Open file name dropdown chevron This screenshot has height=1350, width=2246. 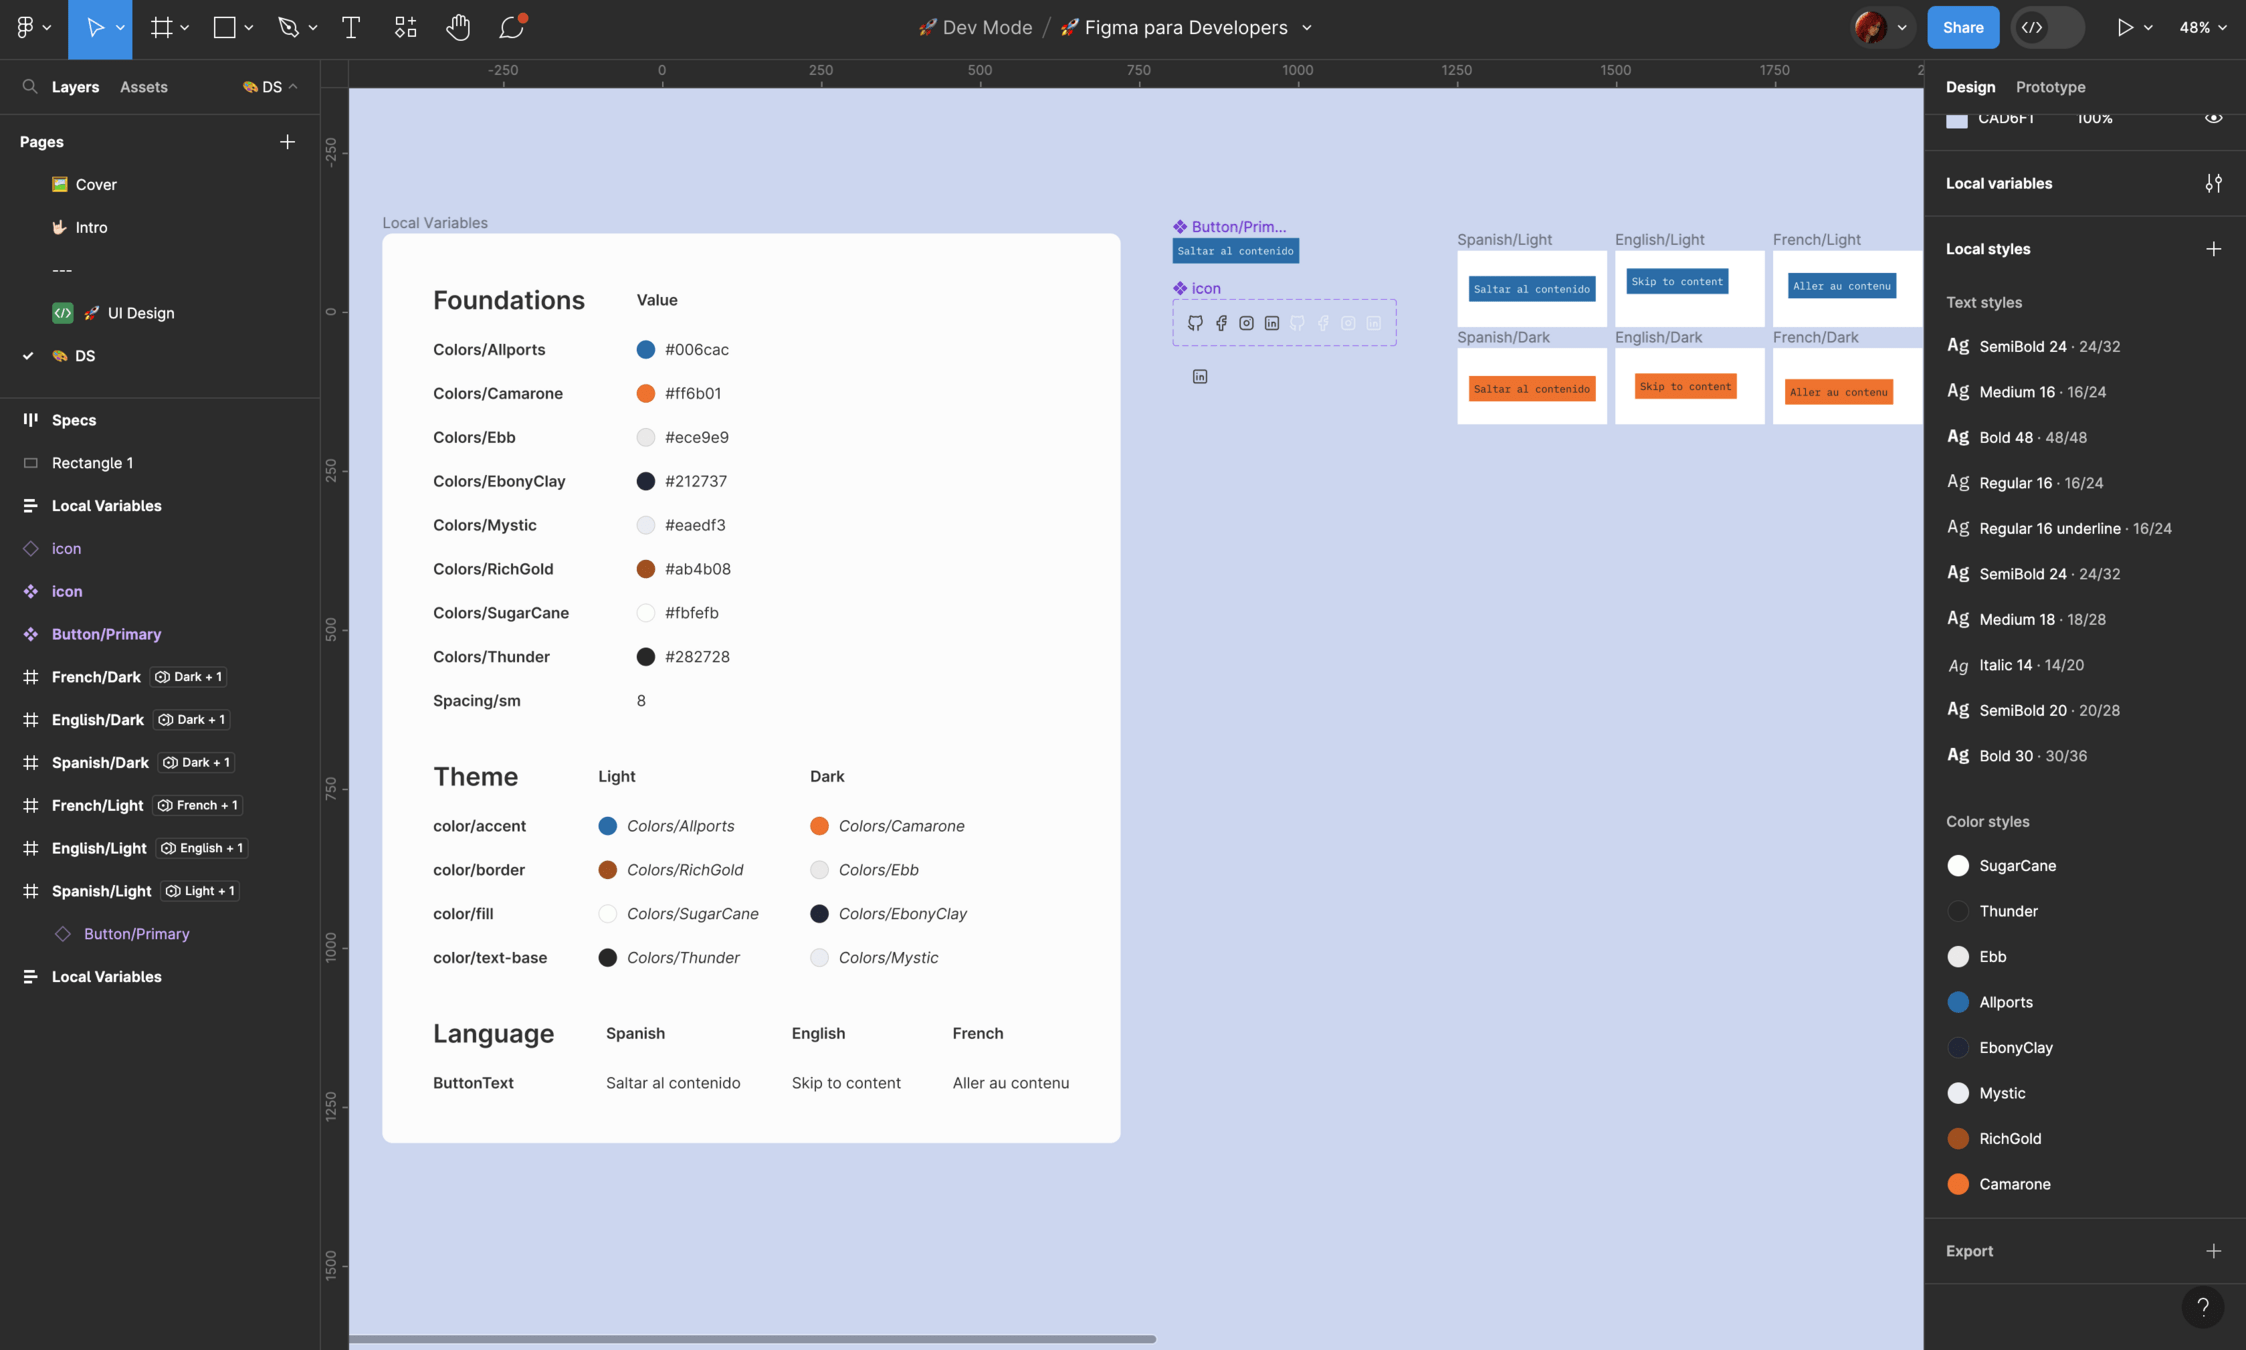click(1307, 28)
